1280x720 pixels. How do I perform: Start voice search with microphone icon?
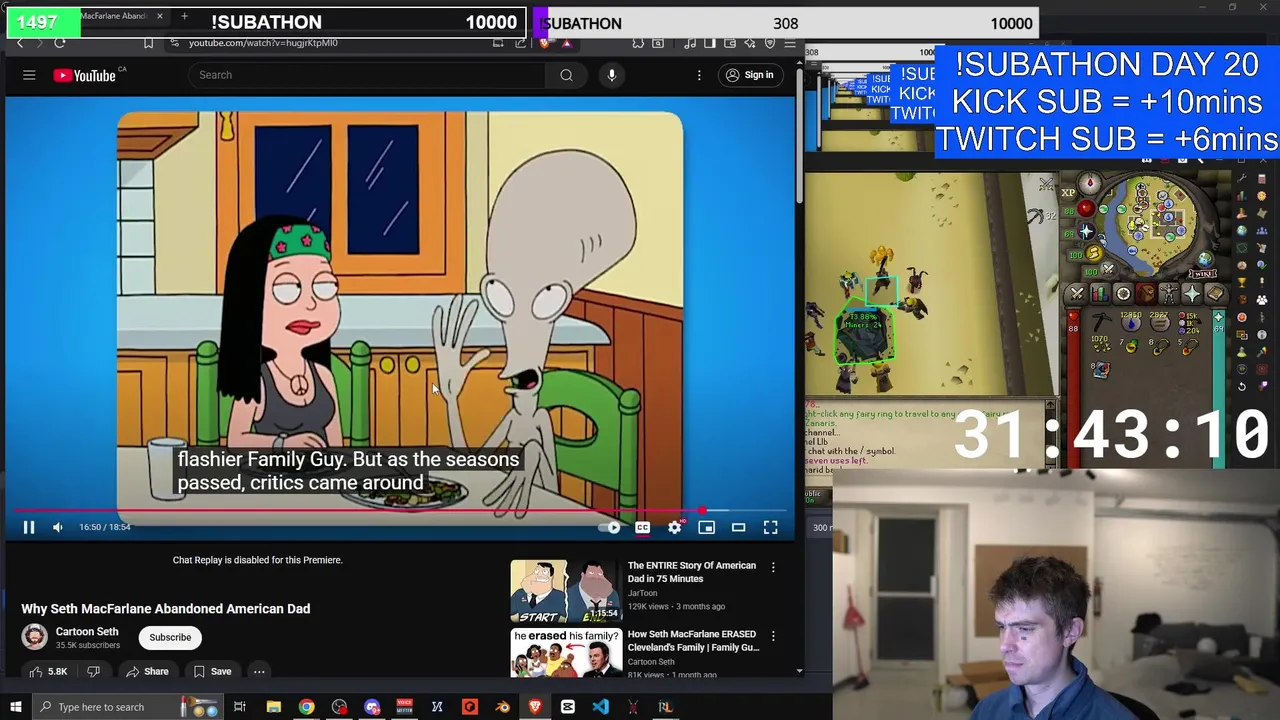pyautogui.click(x=612, y=75)
